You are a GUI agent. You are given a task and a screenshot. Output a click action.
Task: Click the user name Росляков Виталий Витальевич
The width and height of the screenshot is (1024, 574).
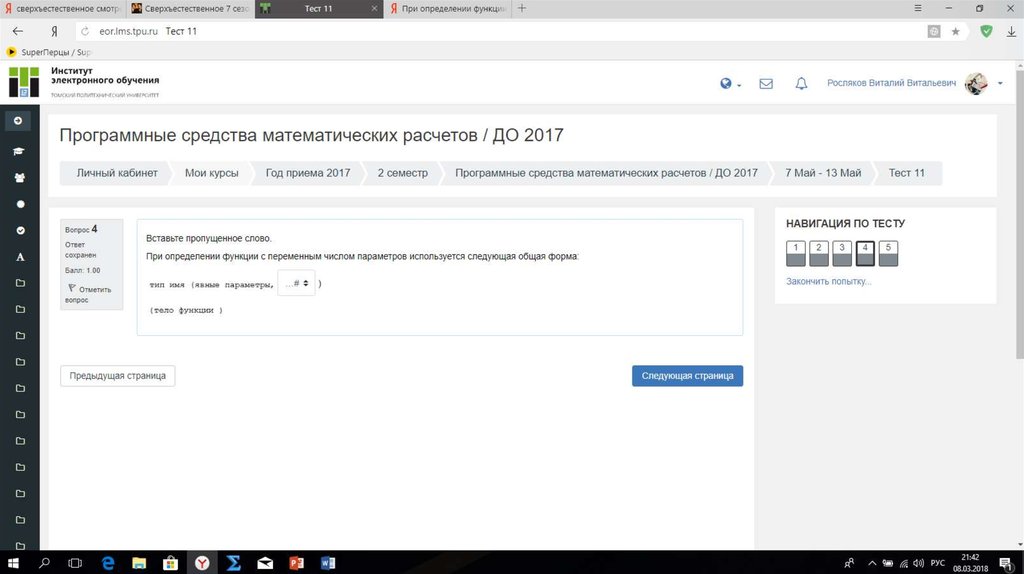(891, 84)
